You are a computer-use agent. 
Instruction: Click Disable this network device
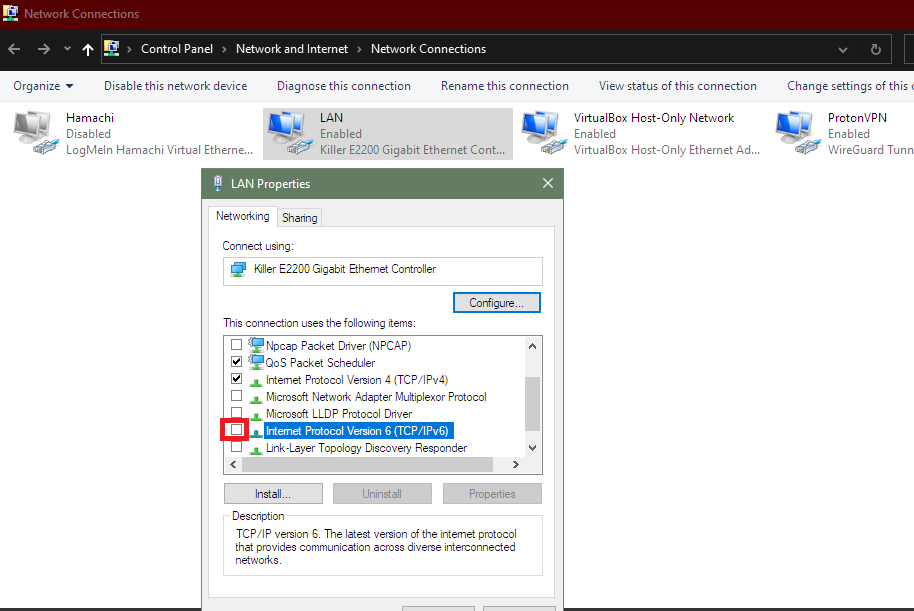point(175,86)
